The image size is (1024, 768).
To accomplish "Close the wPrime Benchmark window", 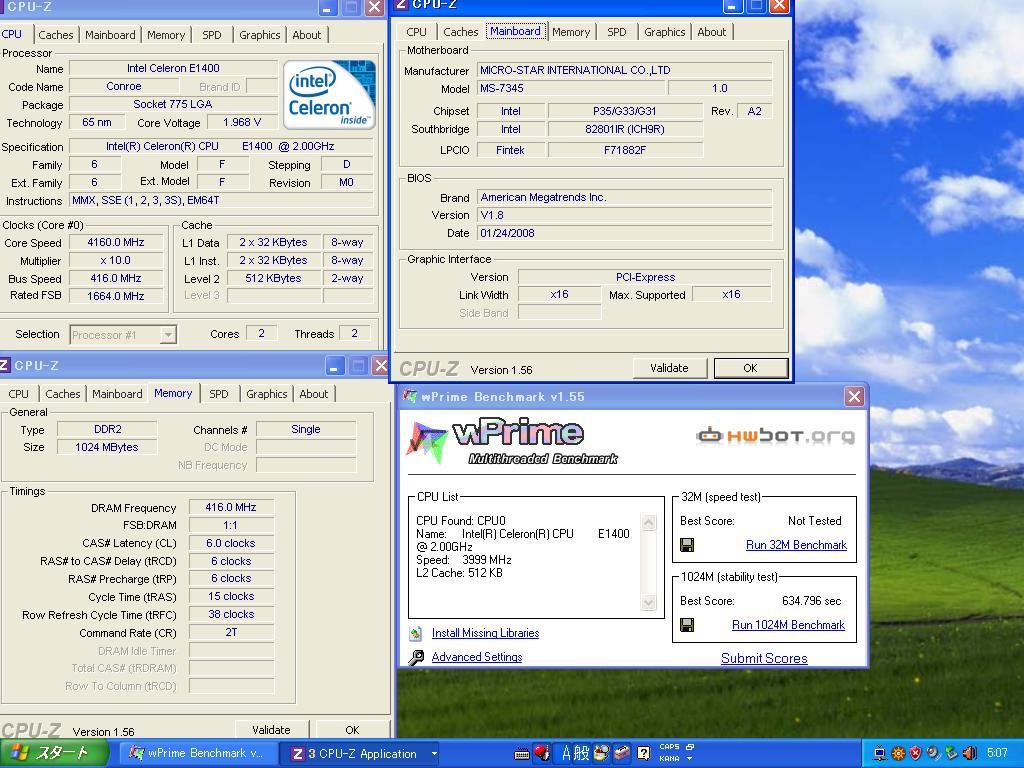I will [x=854, y=396].
